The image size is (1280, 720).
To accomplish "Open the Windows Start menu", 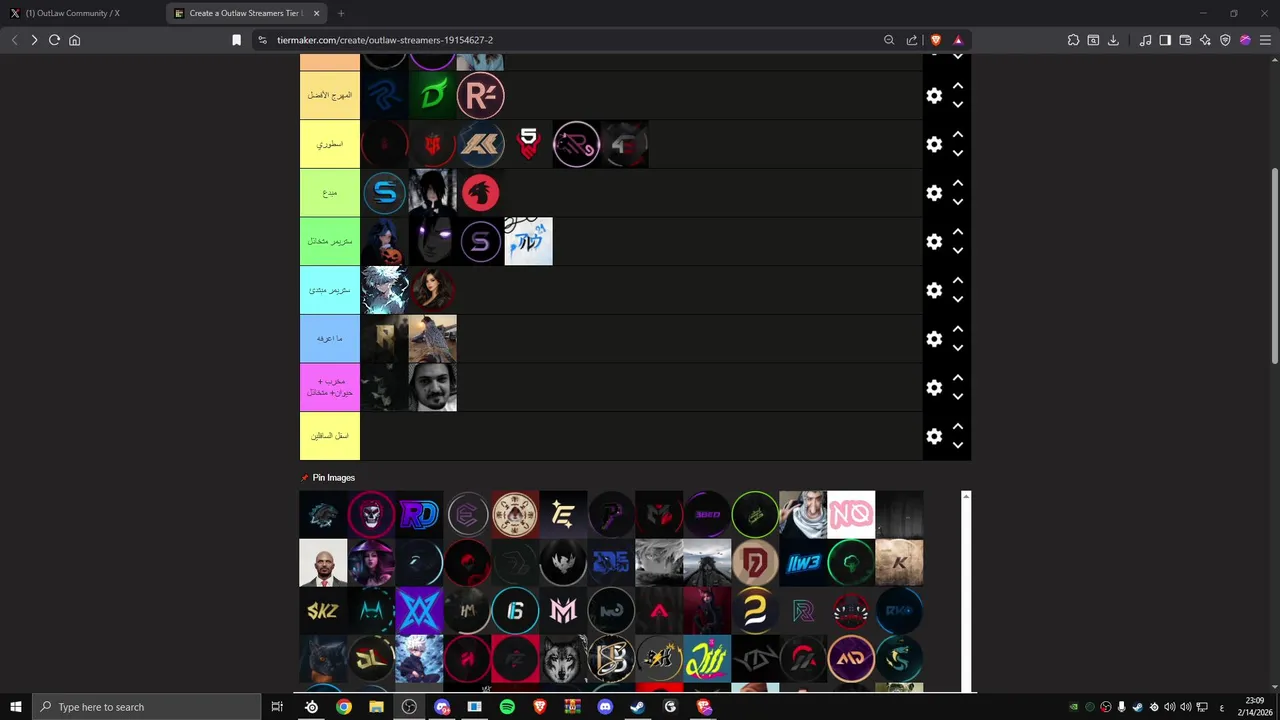I will (16, 707).
